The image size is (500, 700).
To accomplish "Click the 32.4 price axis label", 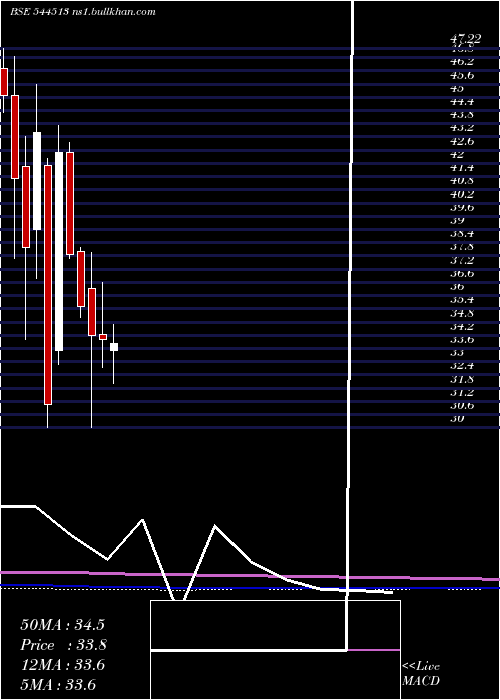I will pyautogui.click(x=462, y=366).
